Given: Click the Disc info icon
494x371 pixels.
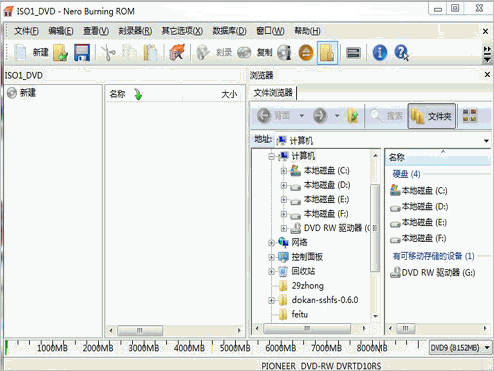Looking at the screenshot, I should 284,52.
